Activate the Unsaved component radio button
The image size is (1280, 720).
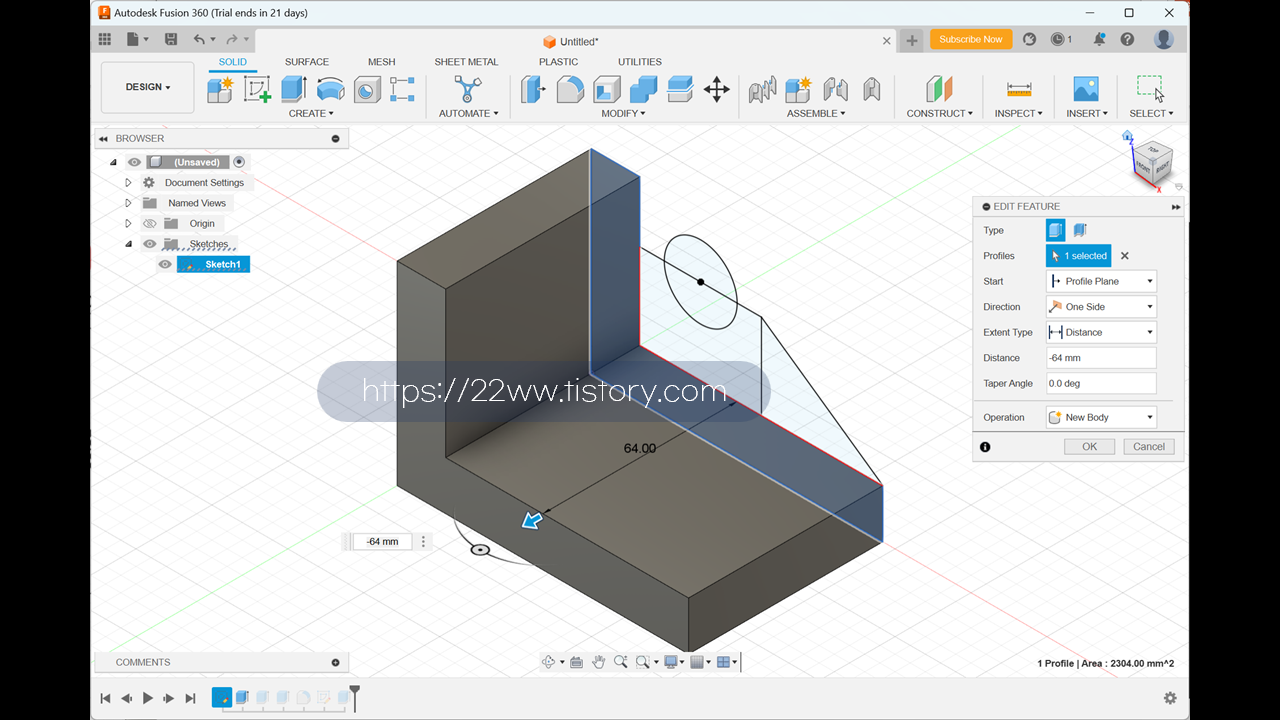pyautogui.click(x=239, y=162)
